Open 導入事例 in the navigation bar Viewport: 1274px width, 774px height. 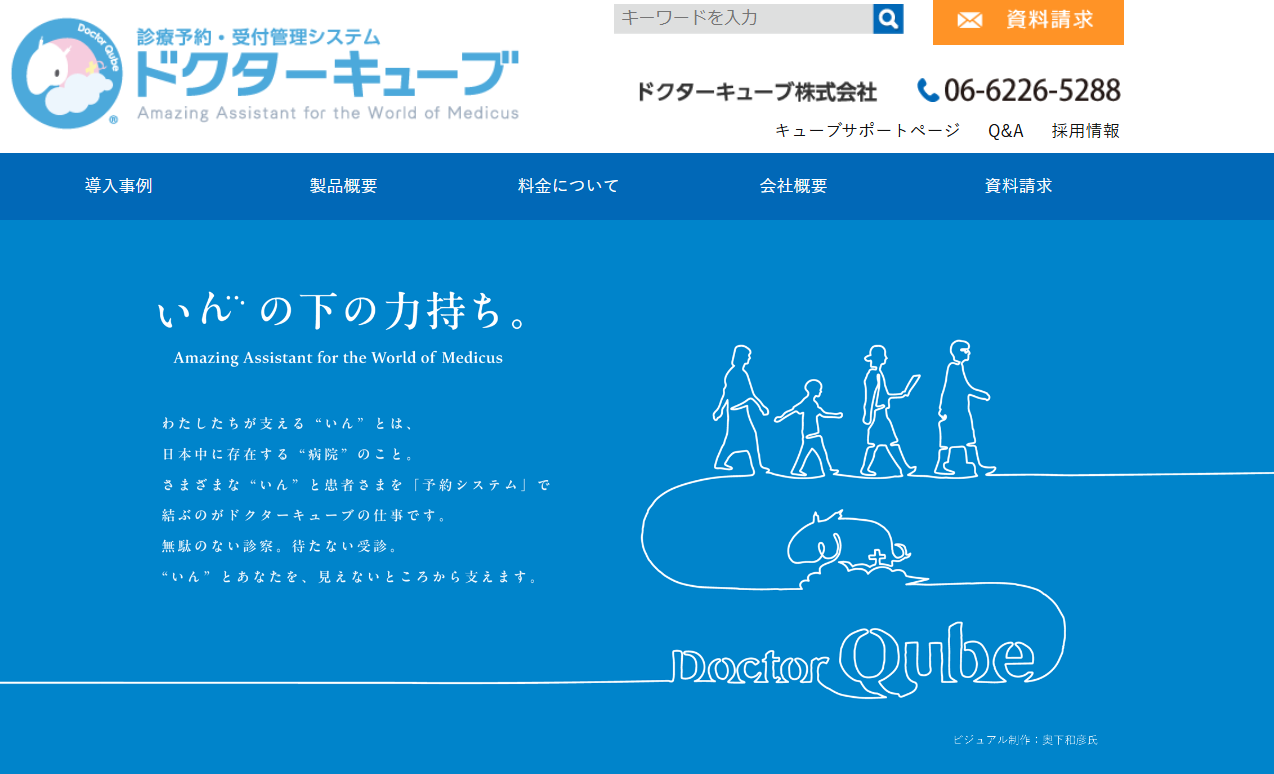(119, 186)
